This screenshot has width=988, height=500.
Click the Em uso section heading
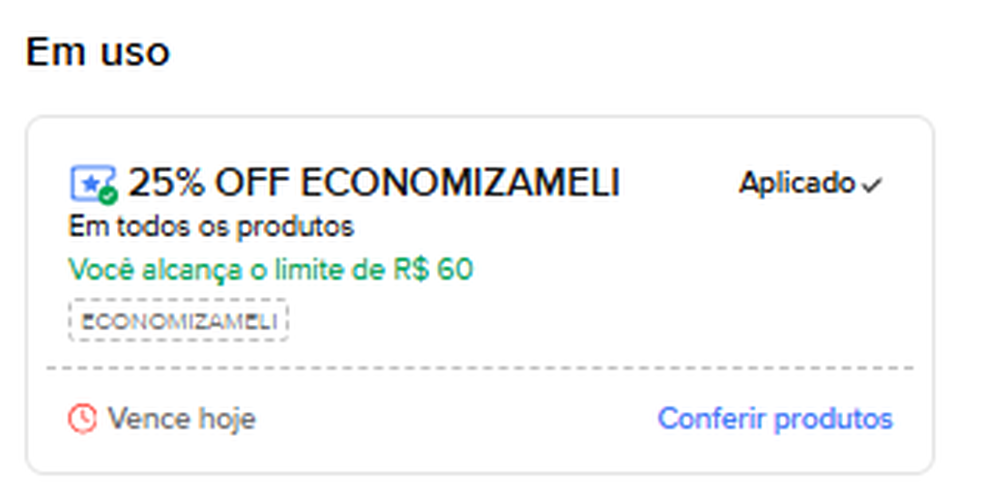[97, 52]
